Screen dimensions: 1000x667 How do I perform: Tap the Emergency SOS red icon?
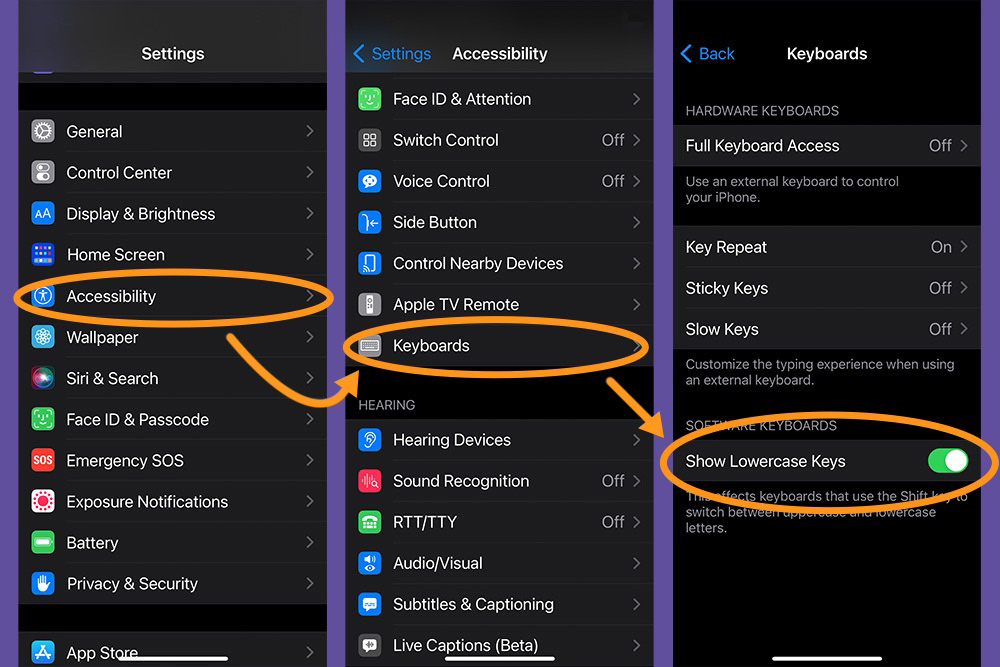(43, 461)
